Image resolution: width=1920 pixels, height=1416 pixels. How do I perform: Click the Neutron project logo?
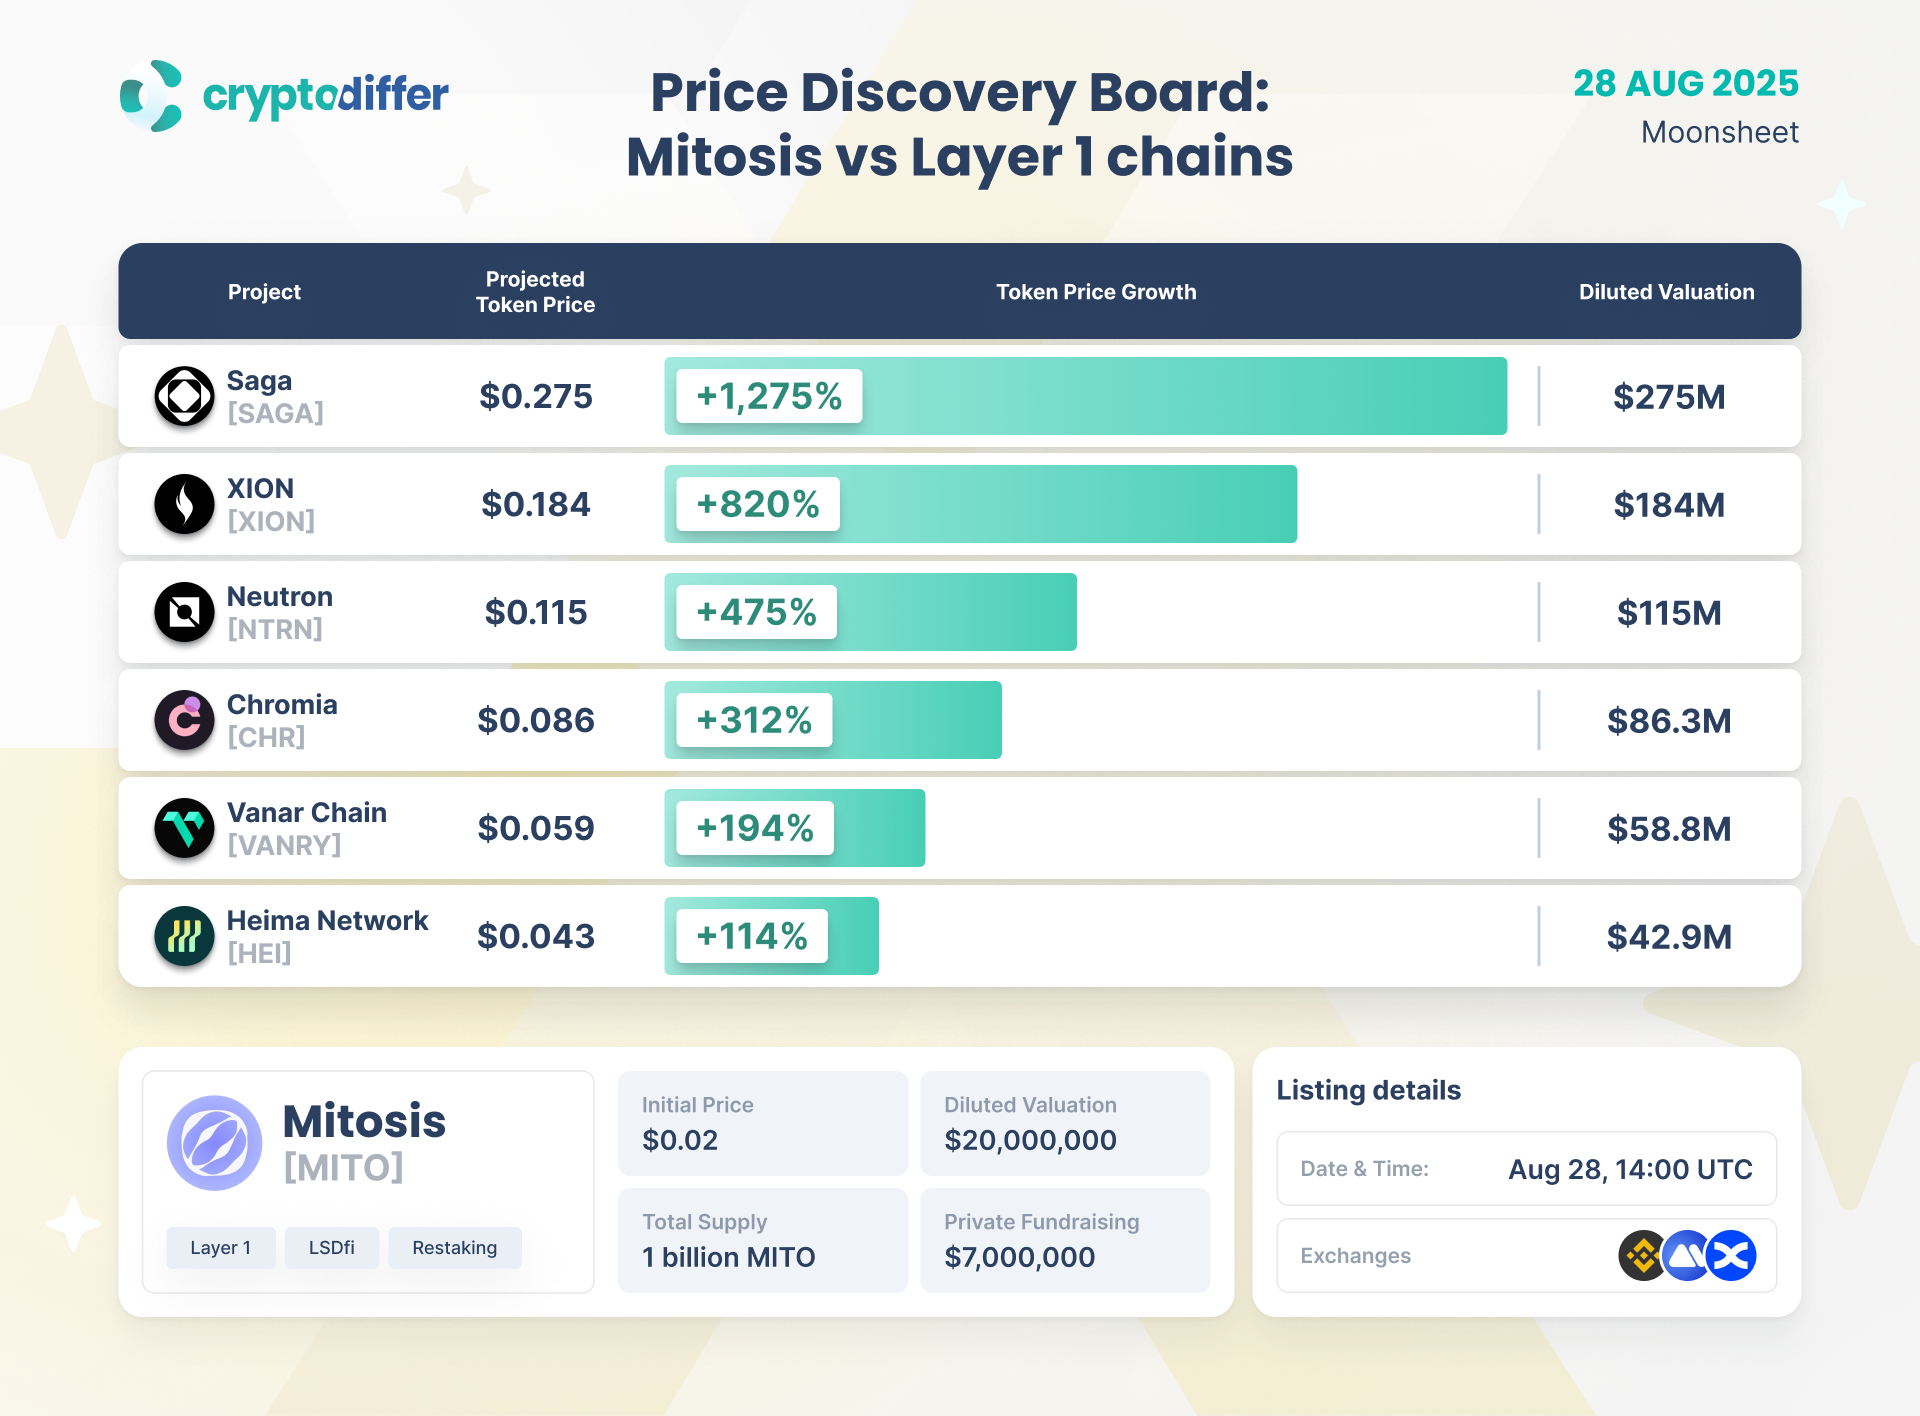tap(184, 612)
